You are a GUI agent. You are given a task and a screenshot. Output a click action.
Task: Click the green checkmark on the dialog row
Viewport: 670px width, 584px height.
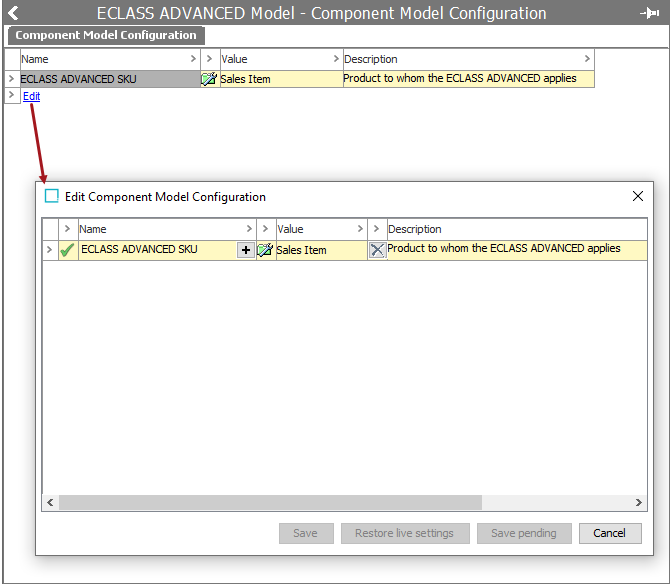(x=68, y=250)
